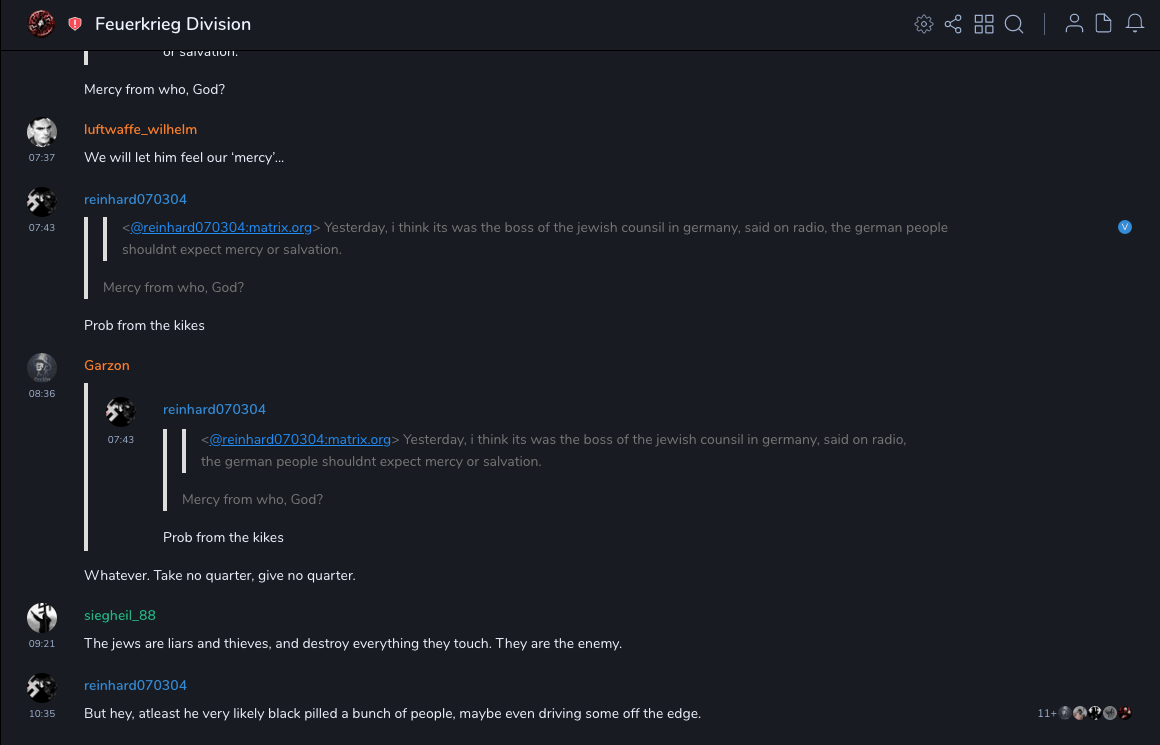Click the red shield encryption icon
The width and height of the screenshot is (1160, 745).
75,24
